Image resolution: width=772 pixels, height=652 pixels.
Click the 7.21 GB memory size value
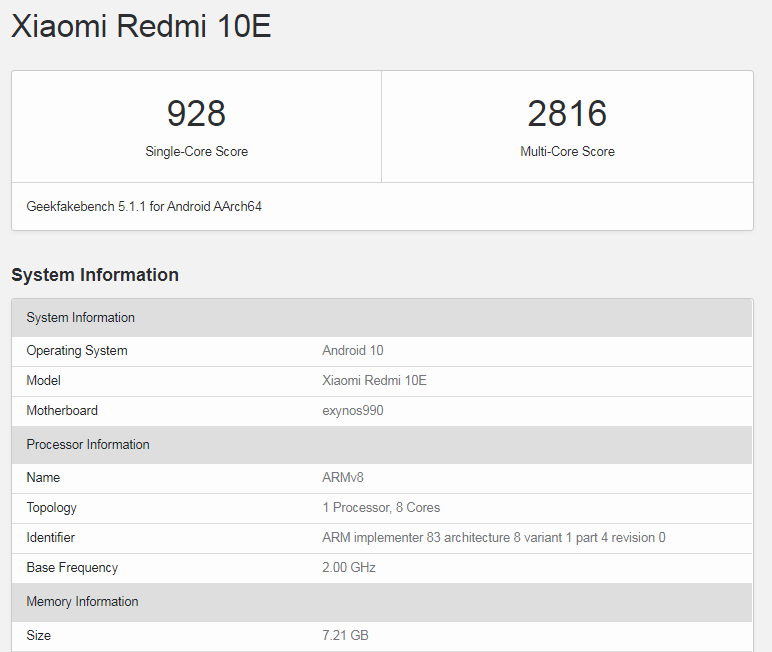point(345,636)
